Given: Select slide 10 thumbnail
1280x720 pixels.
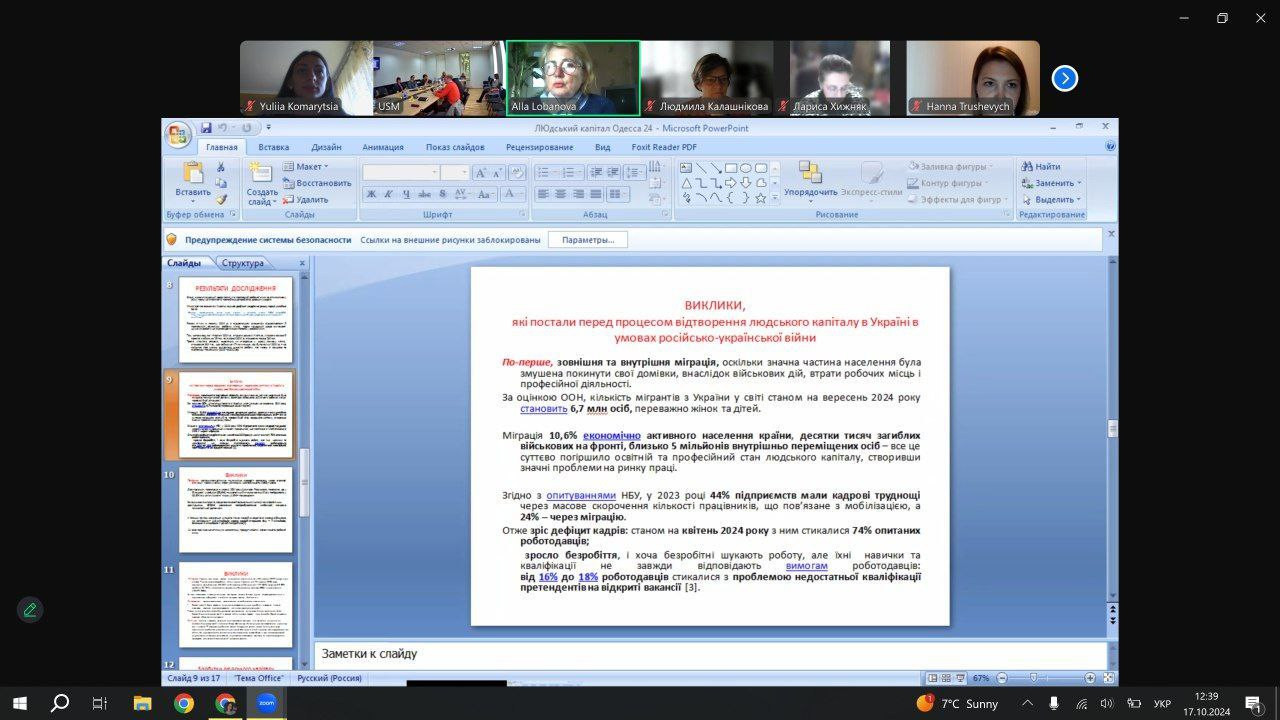Looking at the screenshot, I should tap(236, 510).
